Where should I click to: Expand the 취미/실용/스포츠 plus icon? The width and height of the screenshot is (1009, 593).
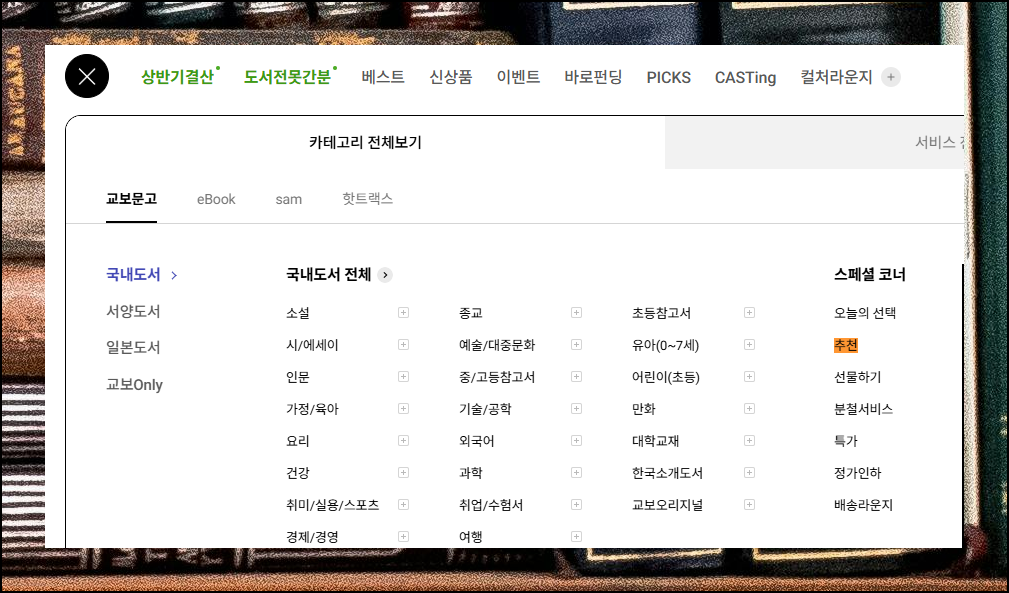pos(403,504)
